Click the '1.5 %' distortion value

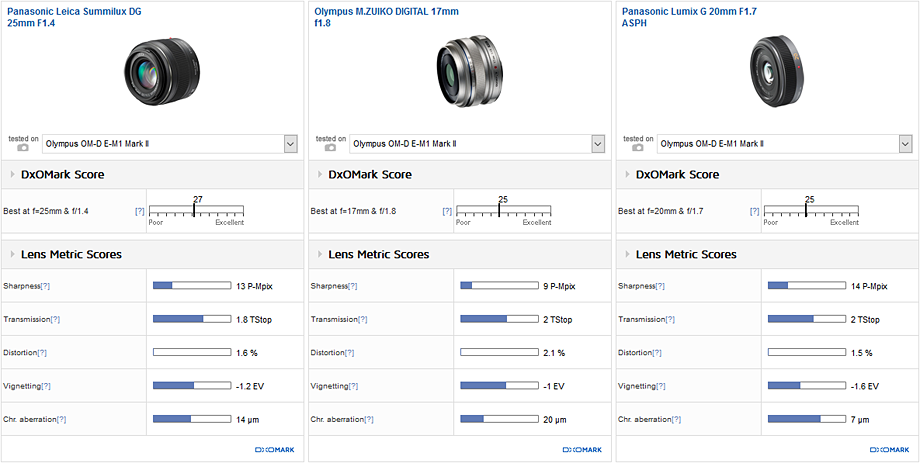tap(861, 353)
